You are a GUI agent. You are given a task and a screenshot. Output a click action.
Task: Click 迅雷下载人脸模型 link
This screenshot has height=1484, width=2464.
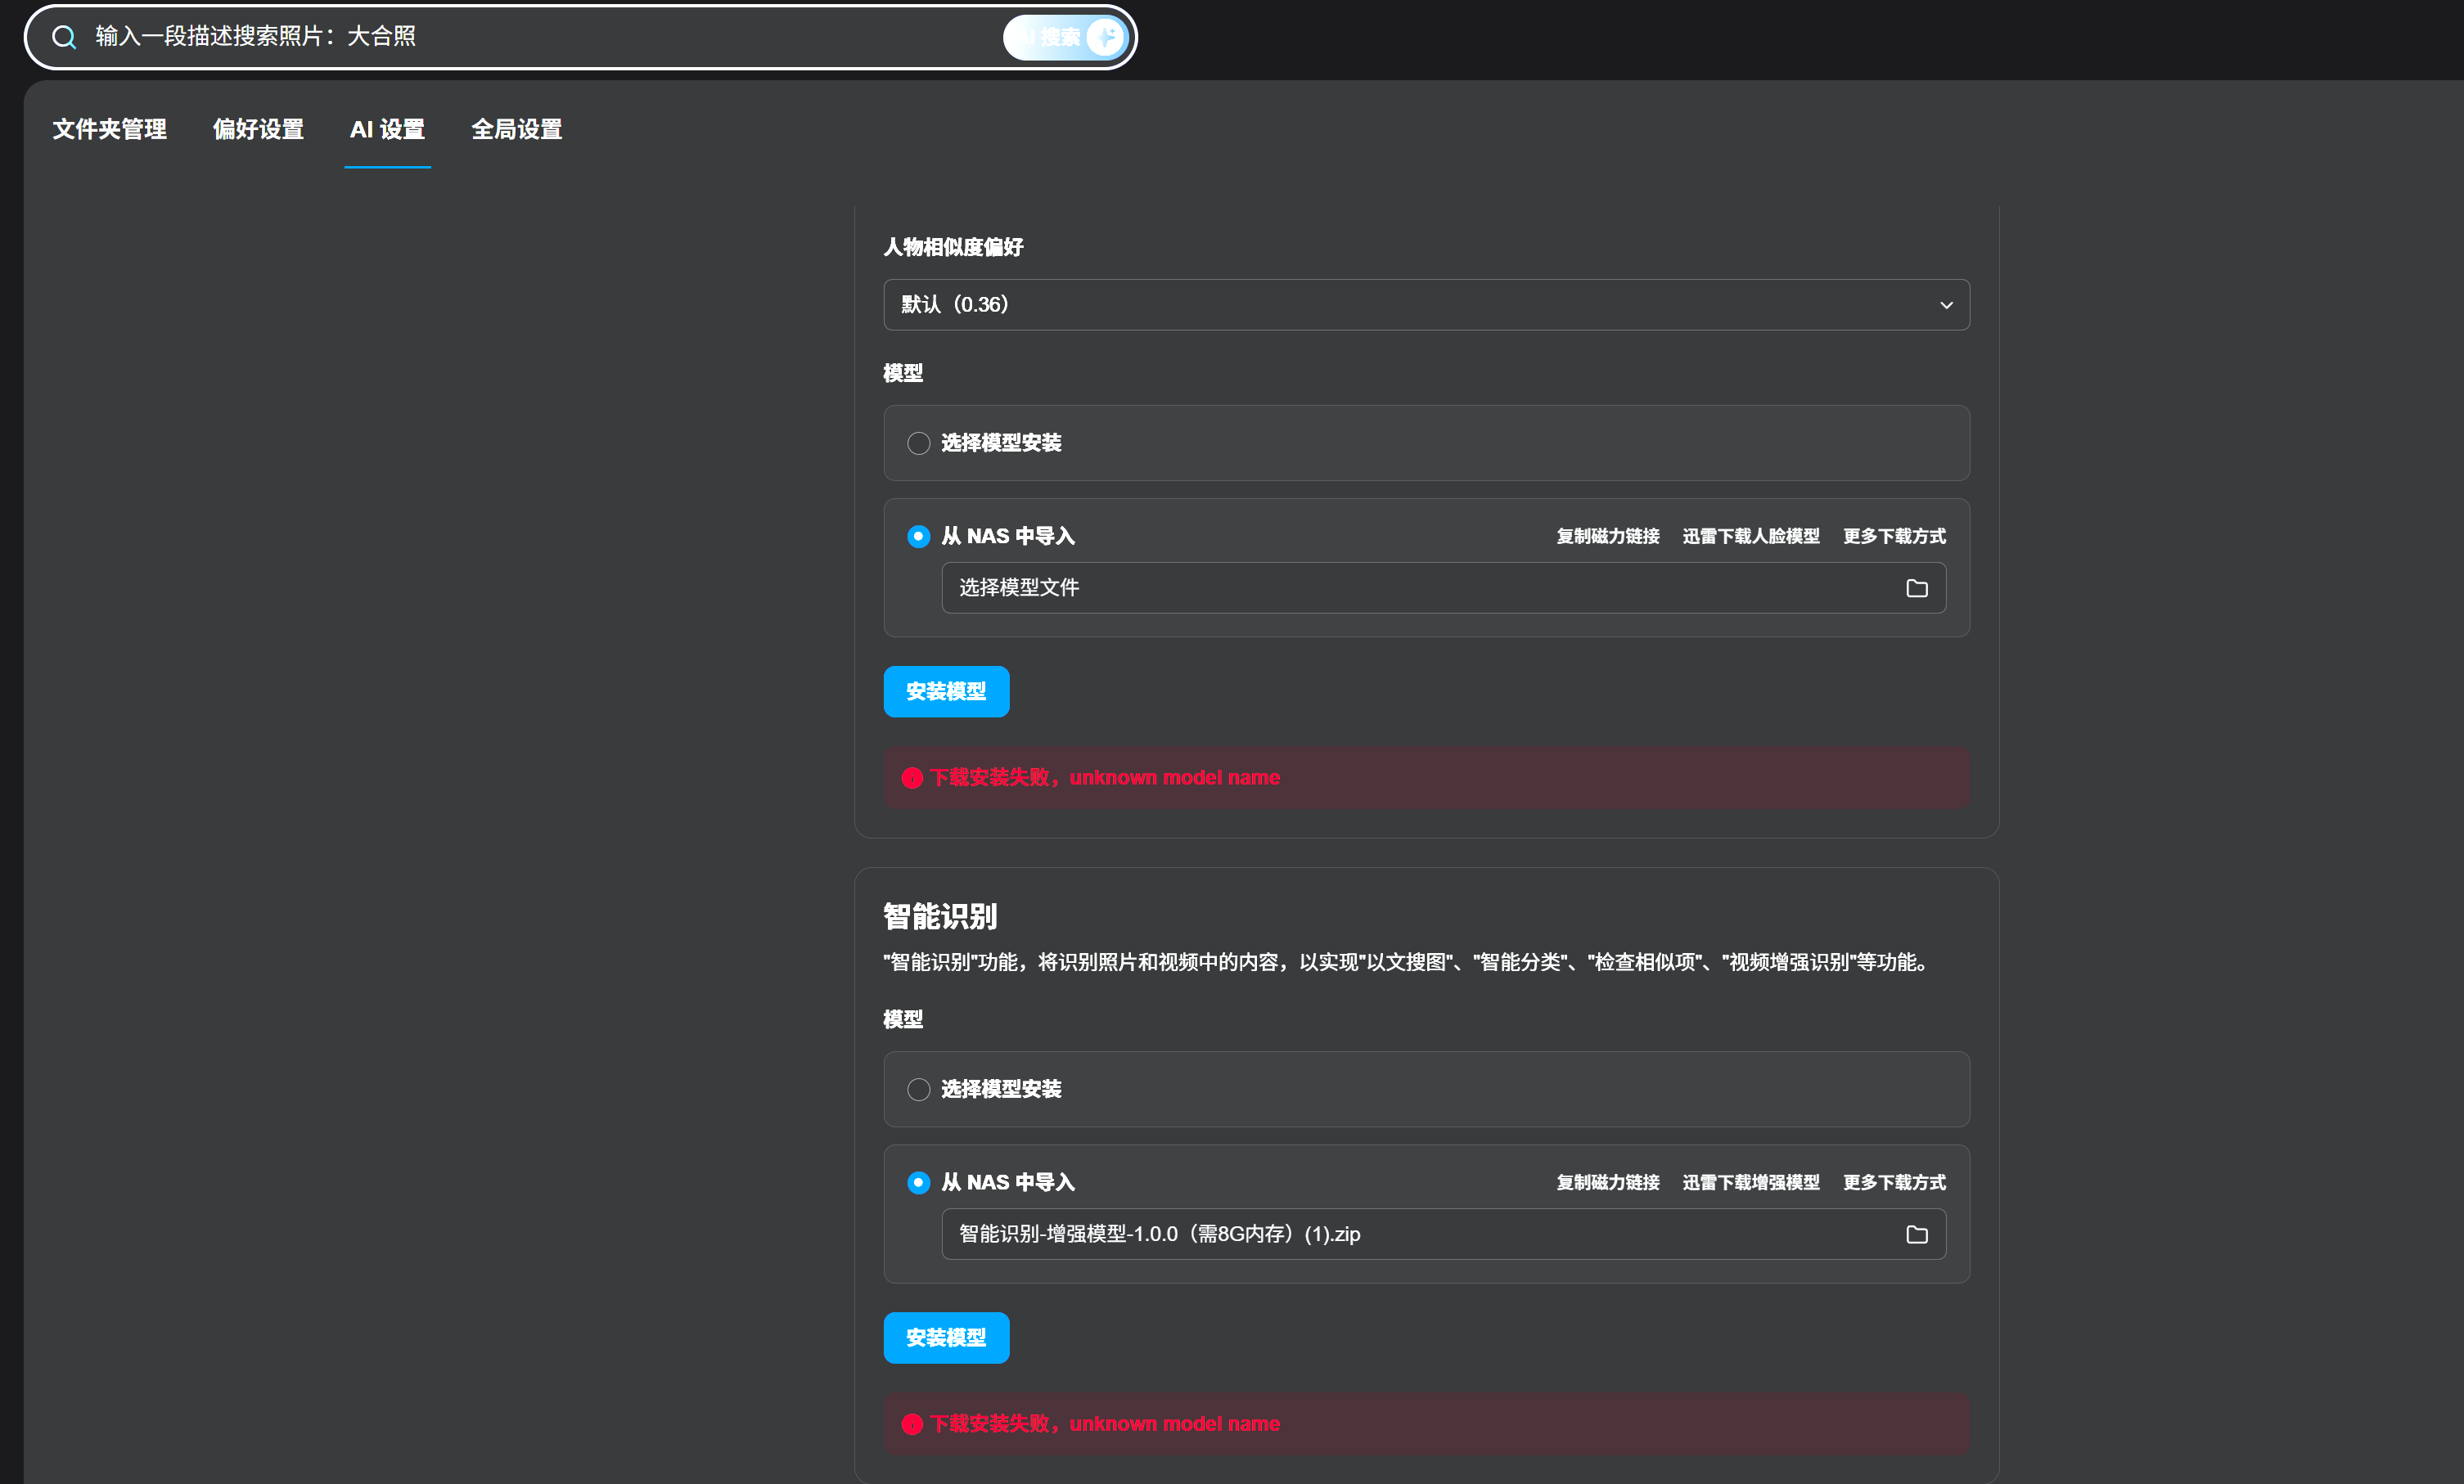[1750, 537]
